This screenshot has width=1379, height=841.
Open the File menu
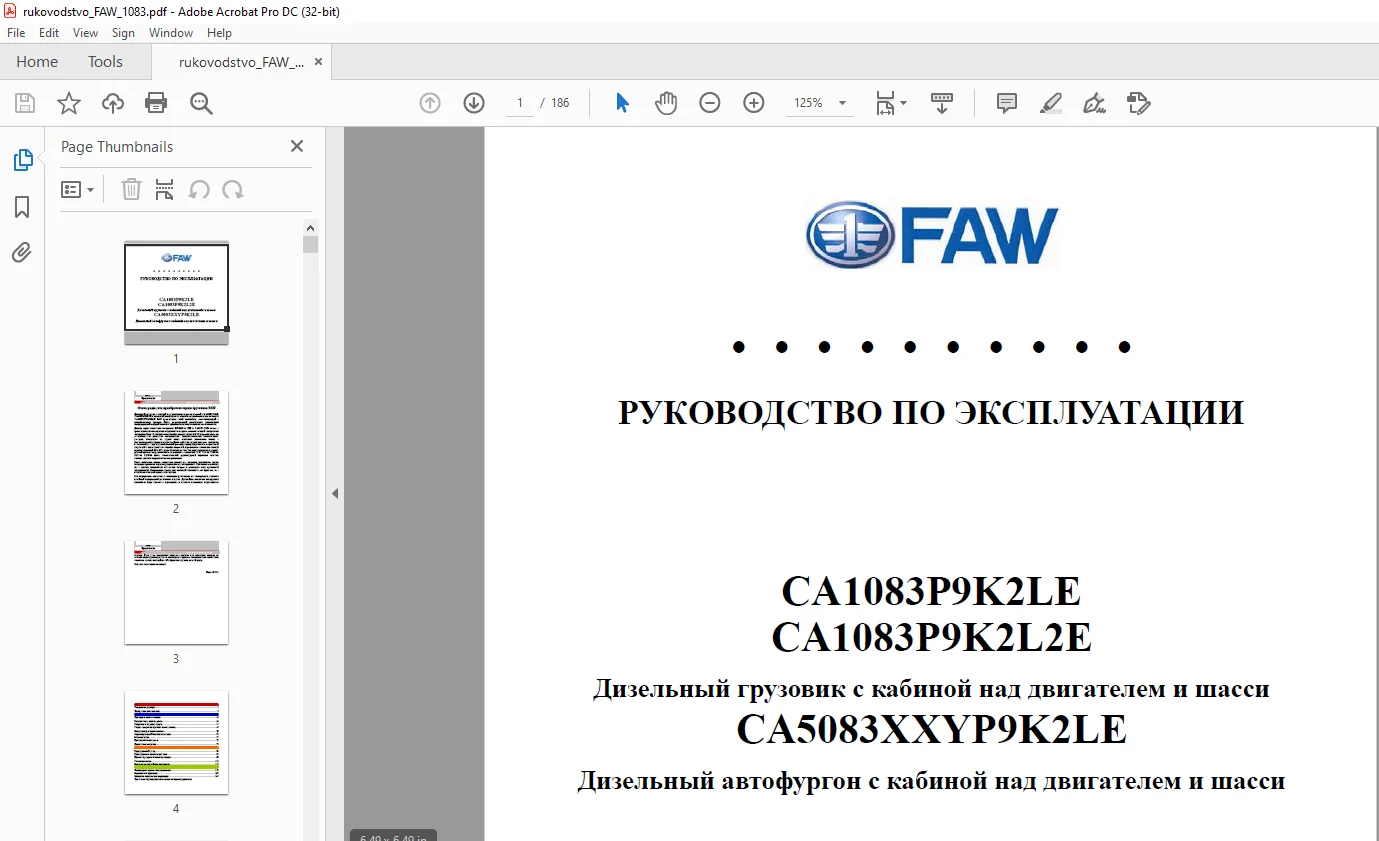click(x=16, y=33)
